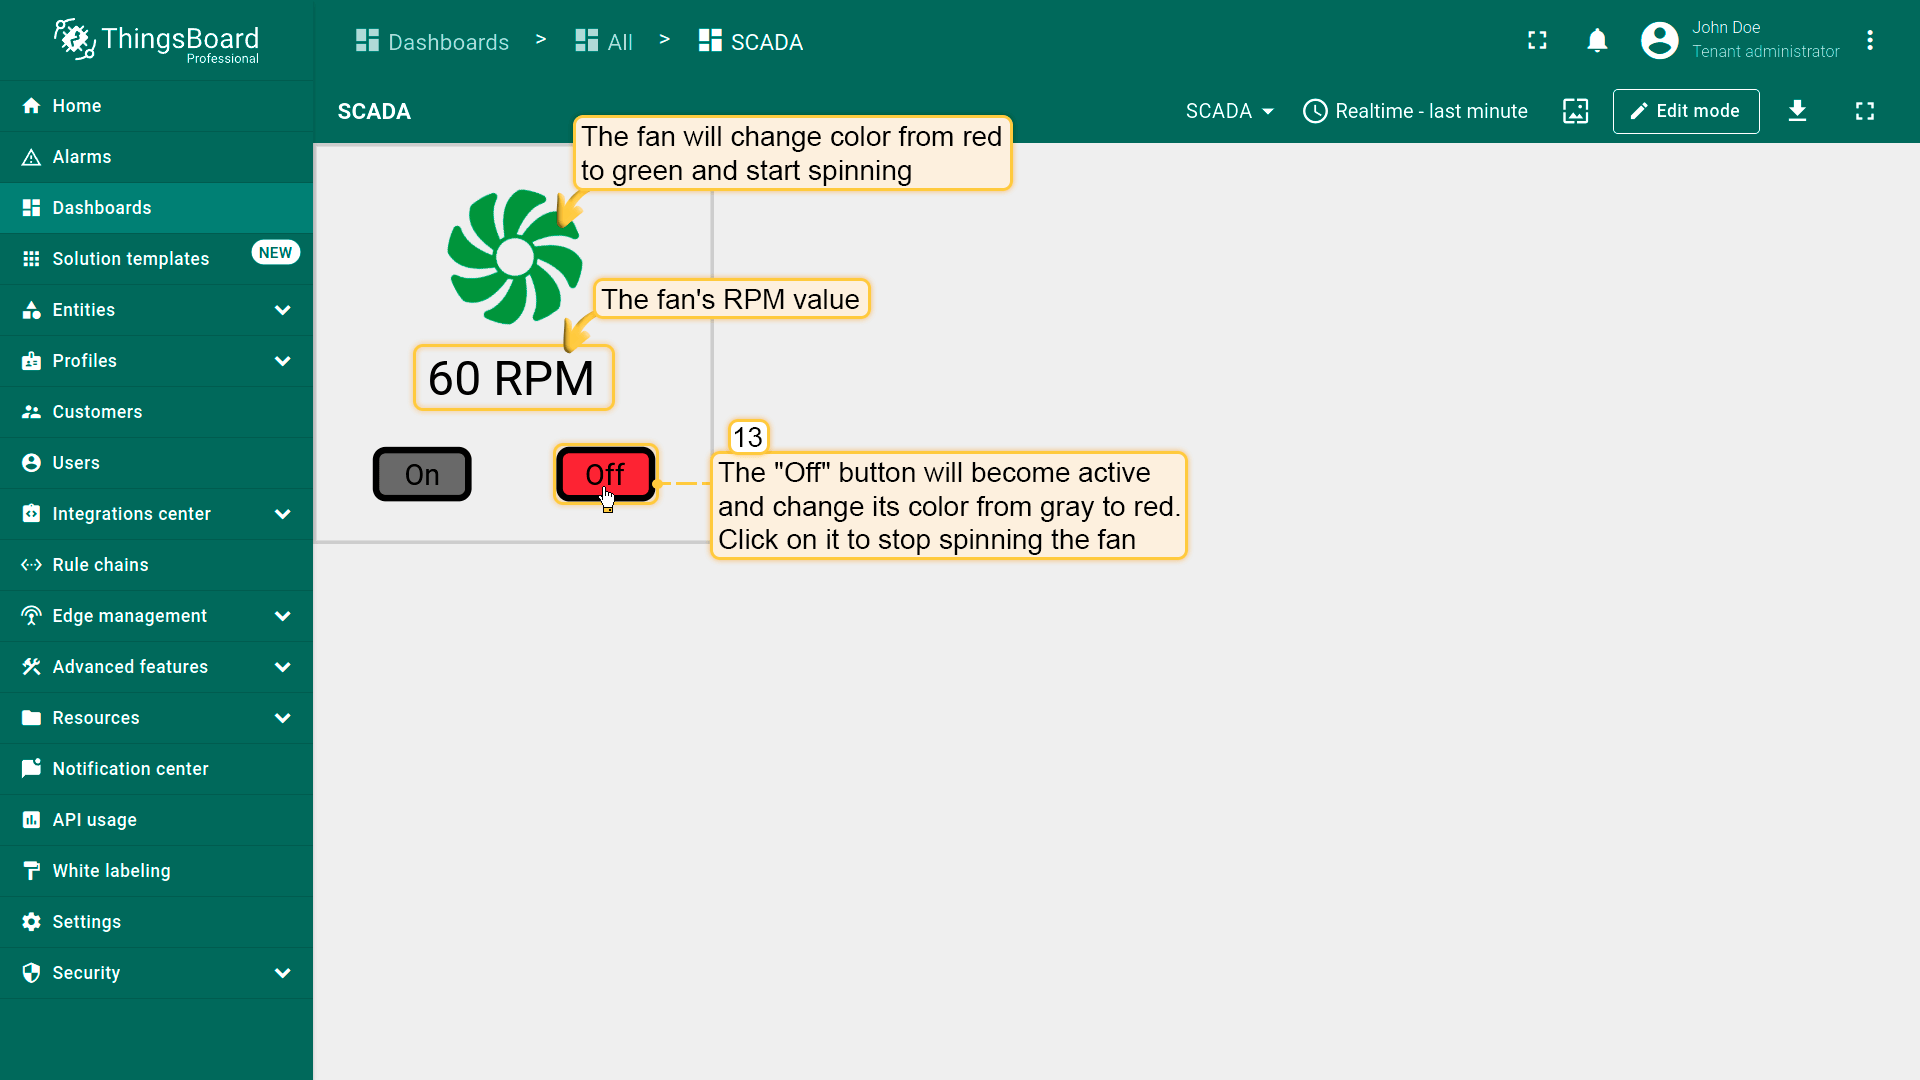This screenshot has height=1080, width=1920.
Task: Toggle fullscreen icon in top bar
Action: click(1537, 41)
